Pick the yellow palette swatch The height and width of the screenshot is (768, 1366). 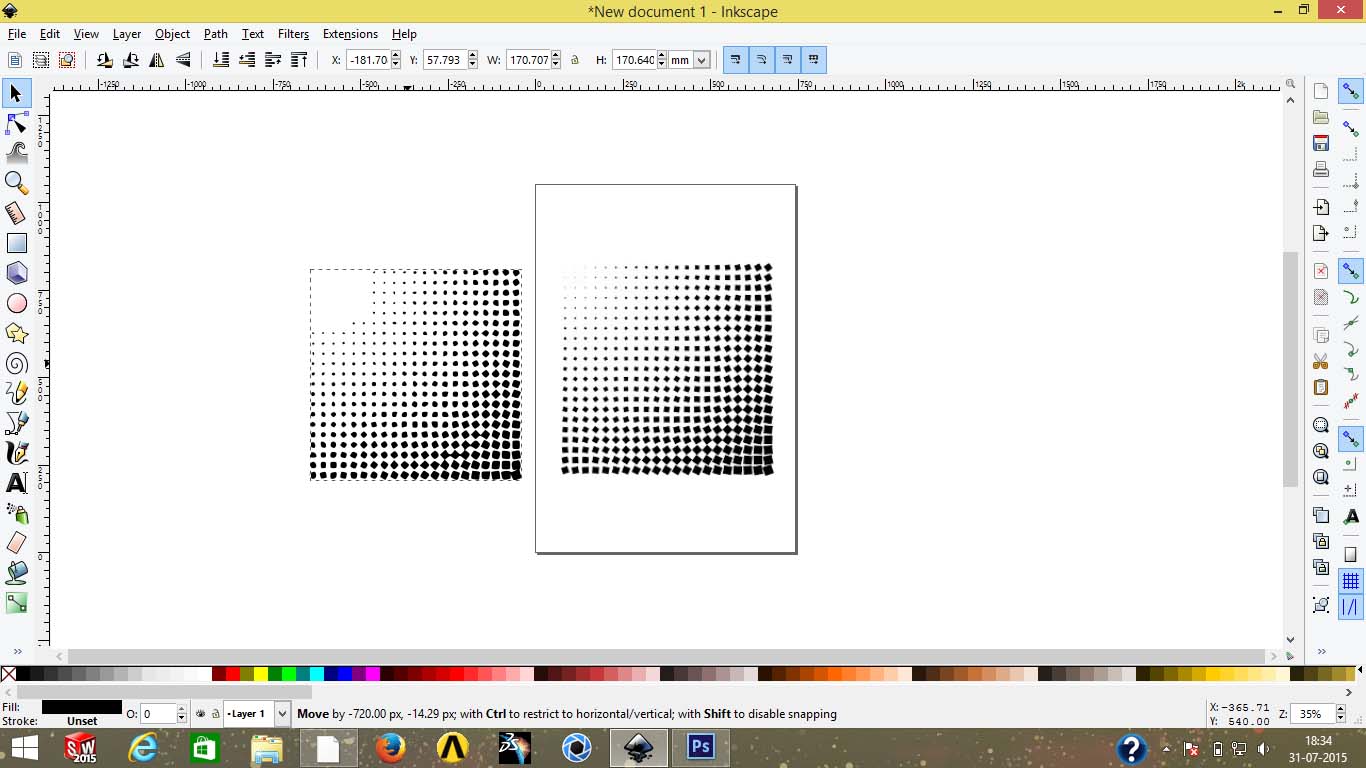coord(260,675)
